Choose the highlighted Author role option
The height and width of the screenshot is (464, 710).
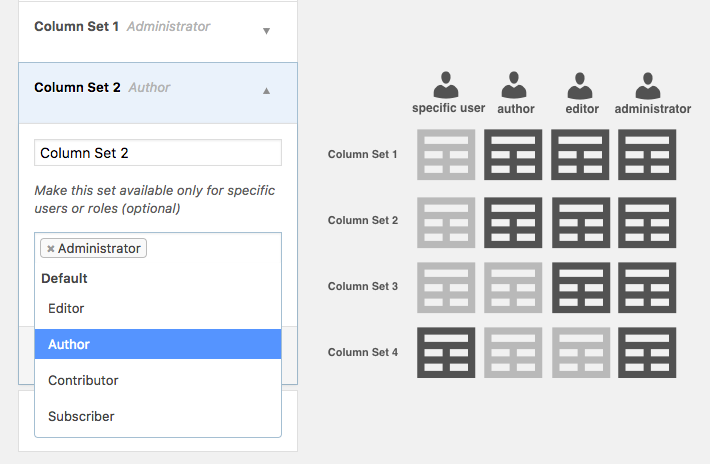click(x=158, y=344)
